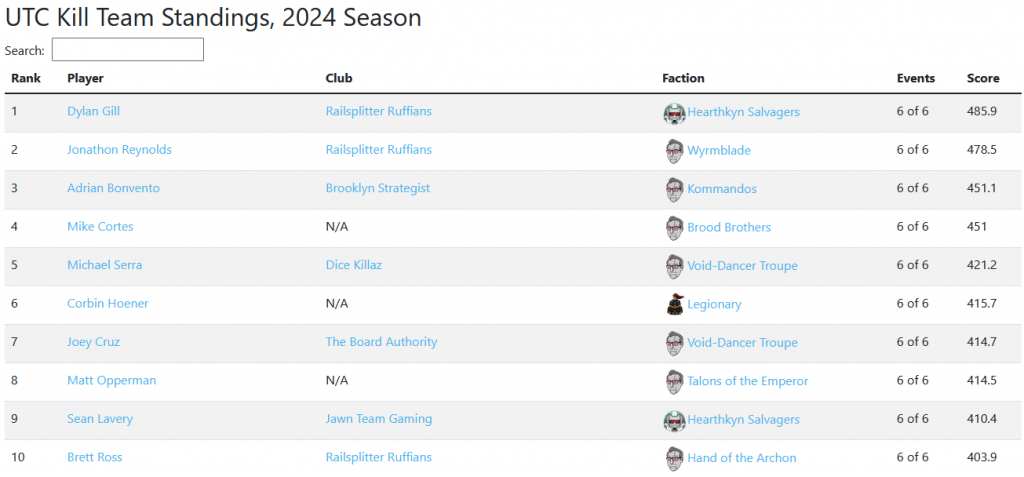Viewport: 1024px width, 477px height.
Task: Open the Jawn Team Gaming club
Action: click(x=379, y=419)
